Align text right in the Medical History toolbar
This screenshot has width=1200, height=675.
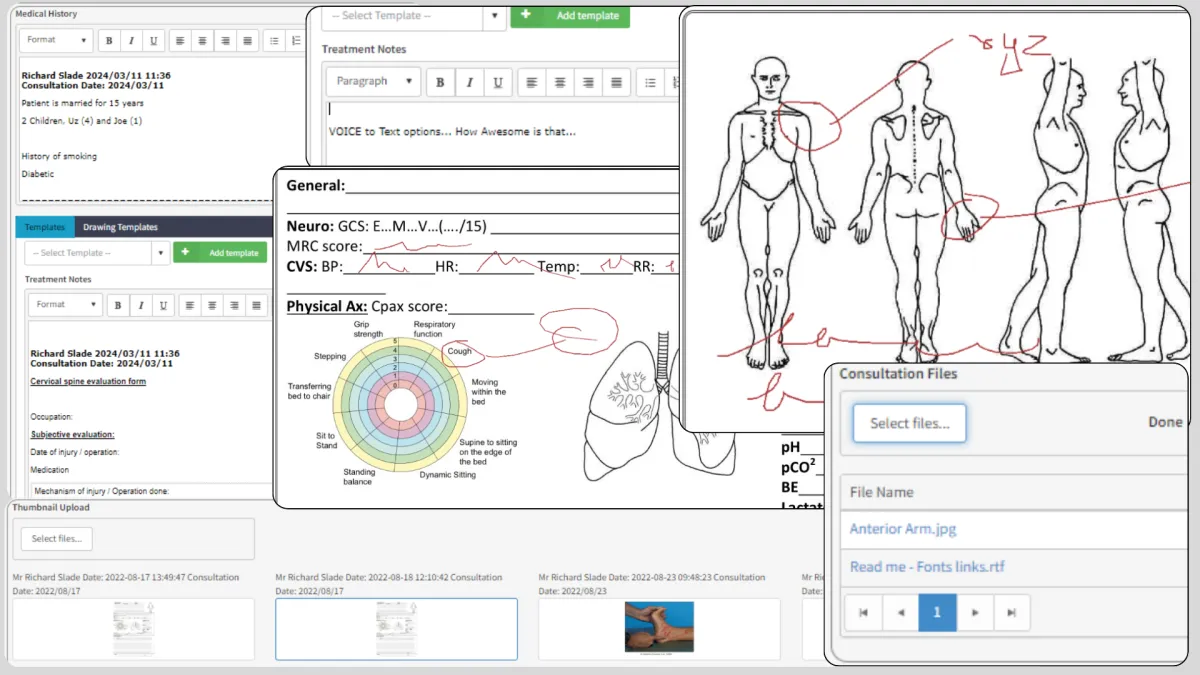(226, 41)
